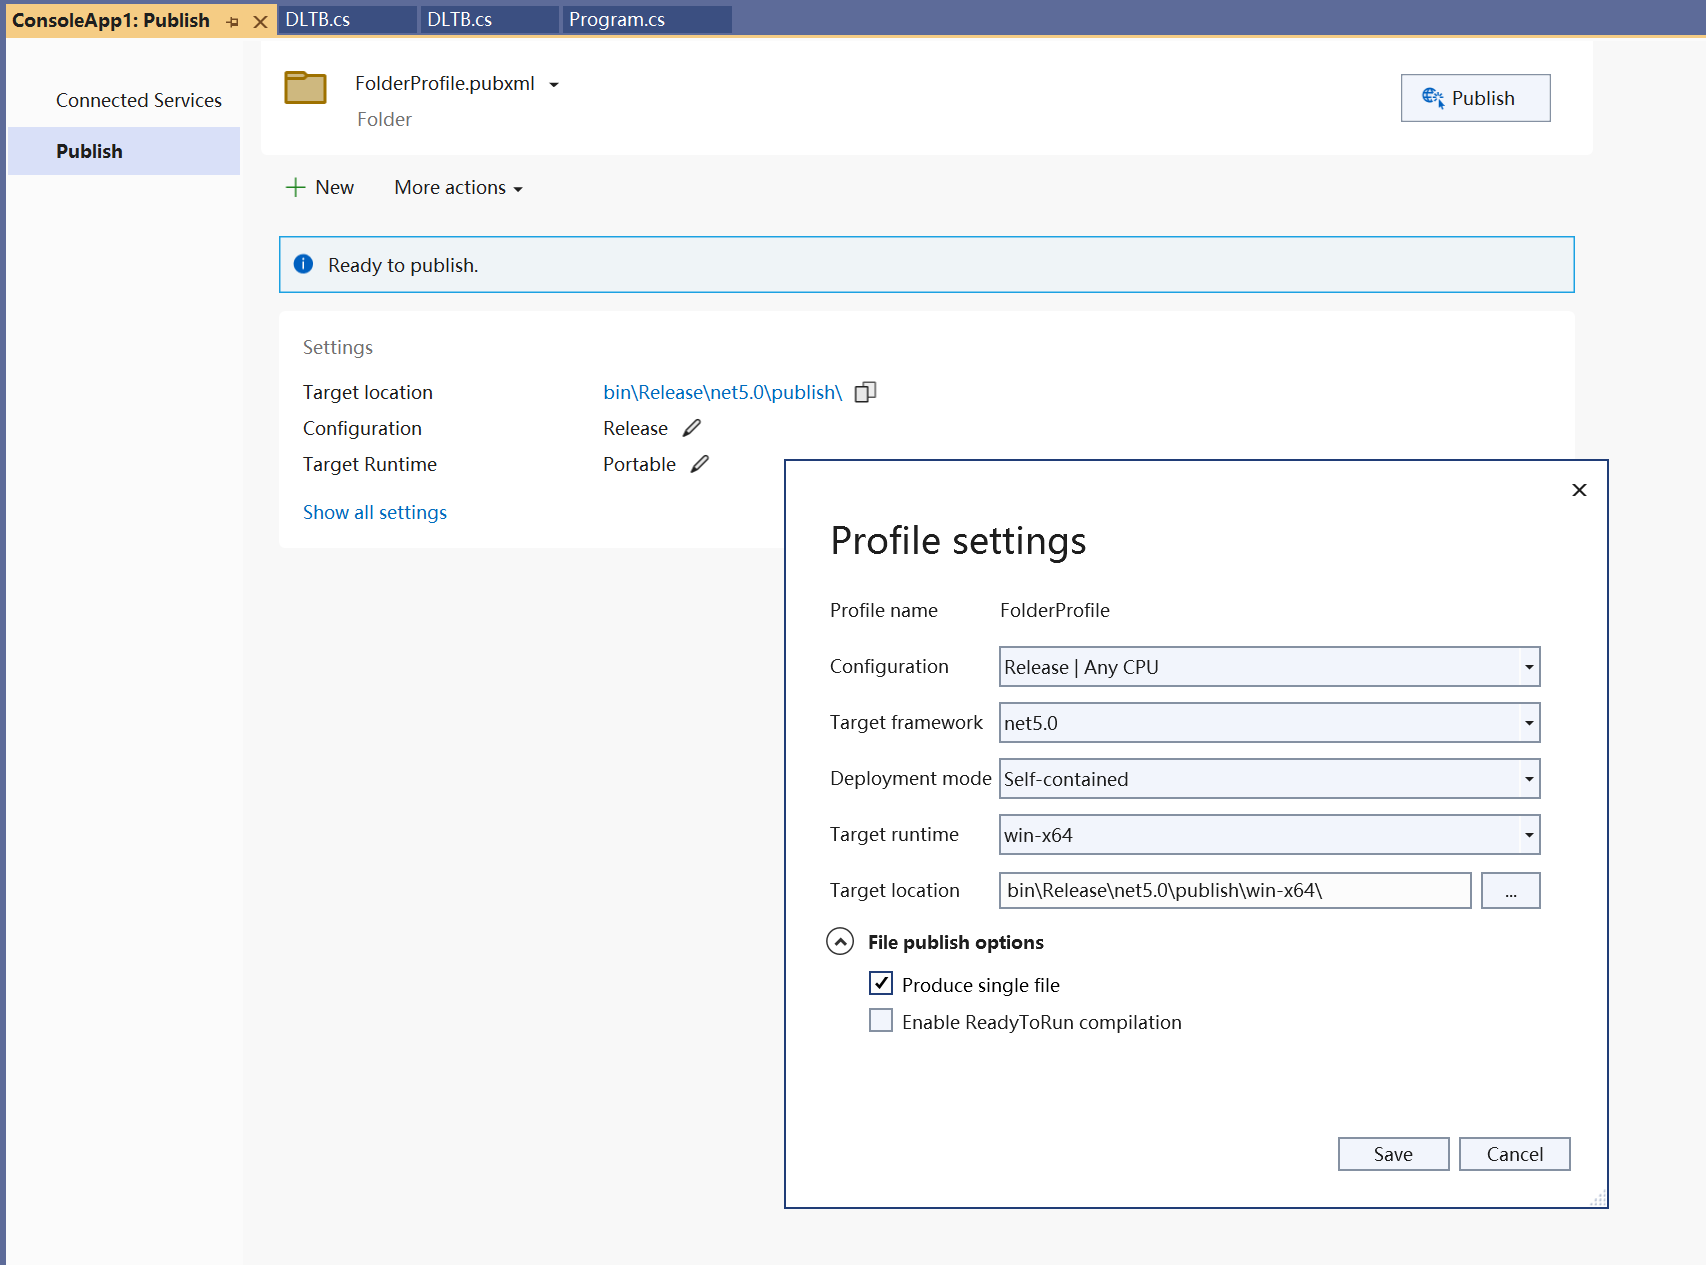Click the pin icon on ConsoleApp1 Publish tab
1706x1265 pixels.
(233, 21)
